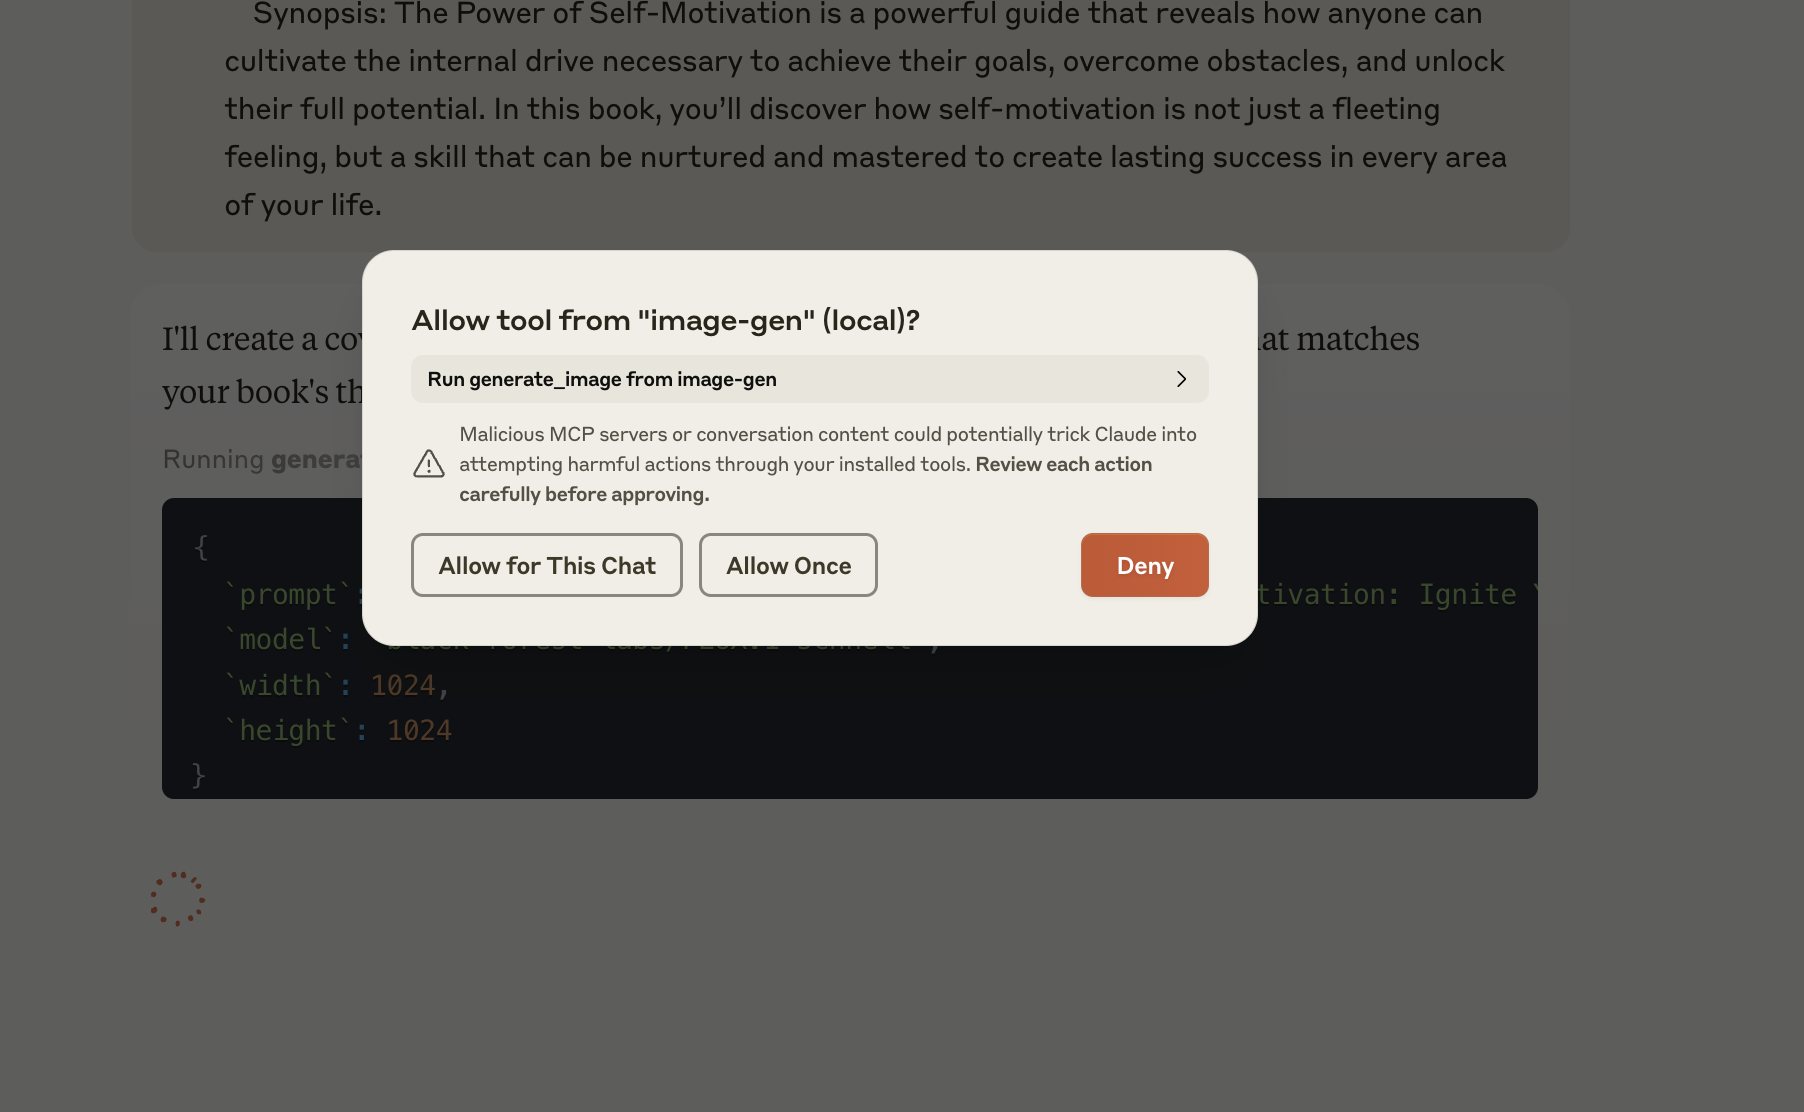This screenshot has width=1804, height=1112.
Task: Open the Run generate_image from image-gen row
Action: 810,379
